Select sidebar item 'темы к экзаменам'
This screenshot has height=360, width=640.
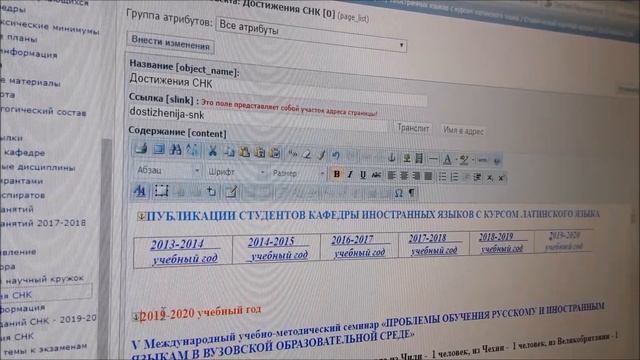[44, 348]
